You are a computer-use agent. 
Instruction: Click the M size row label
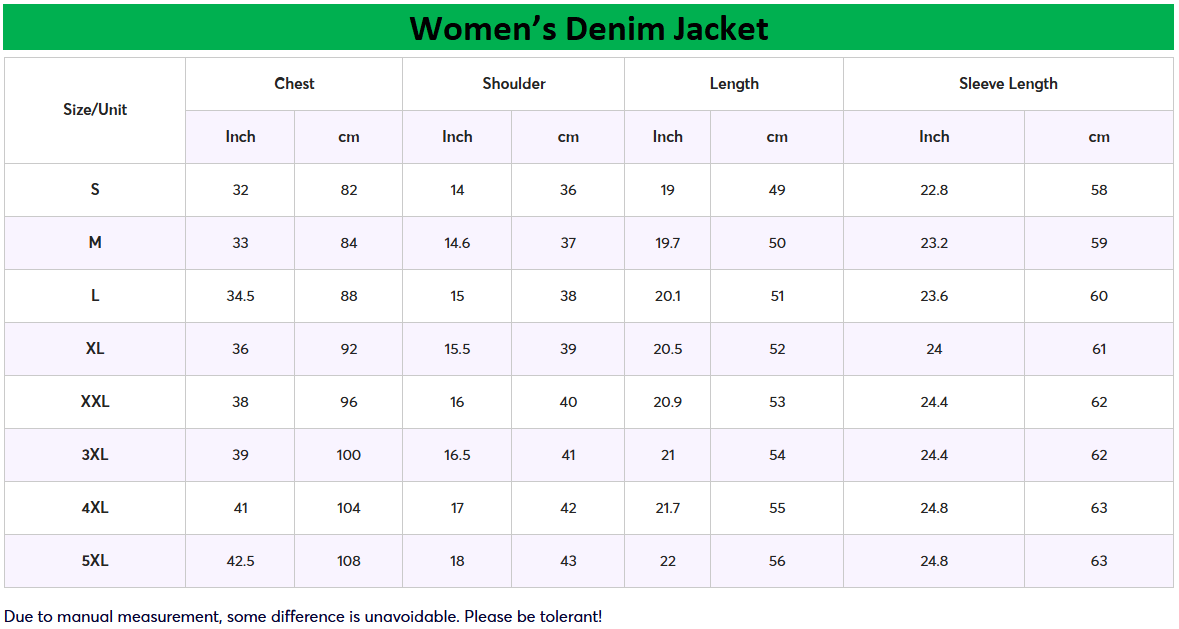95,243
